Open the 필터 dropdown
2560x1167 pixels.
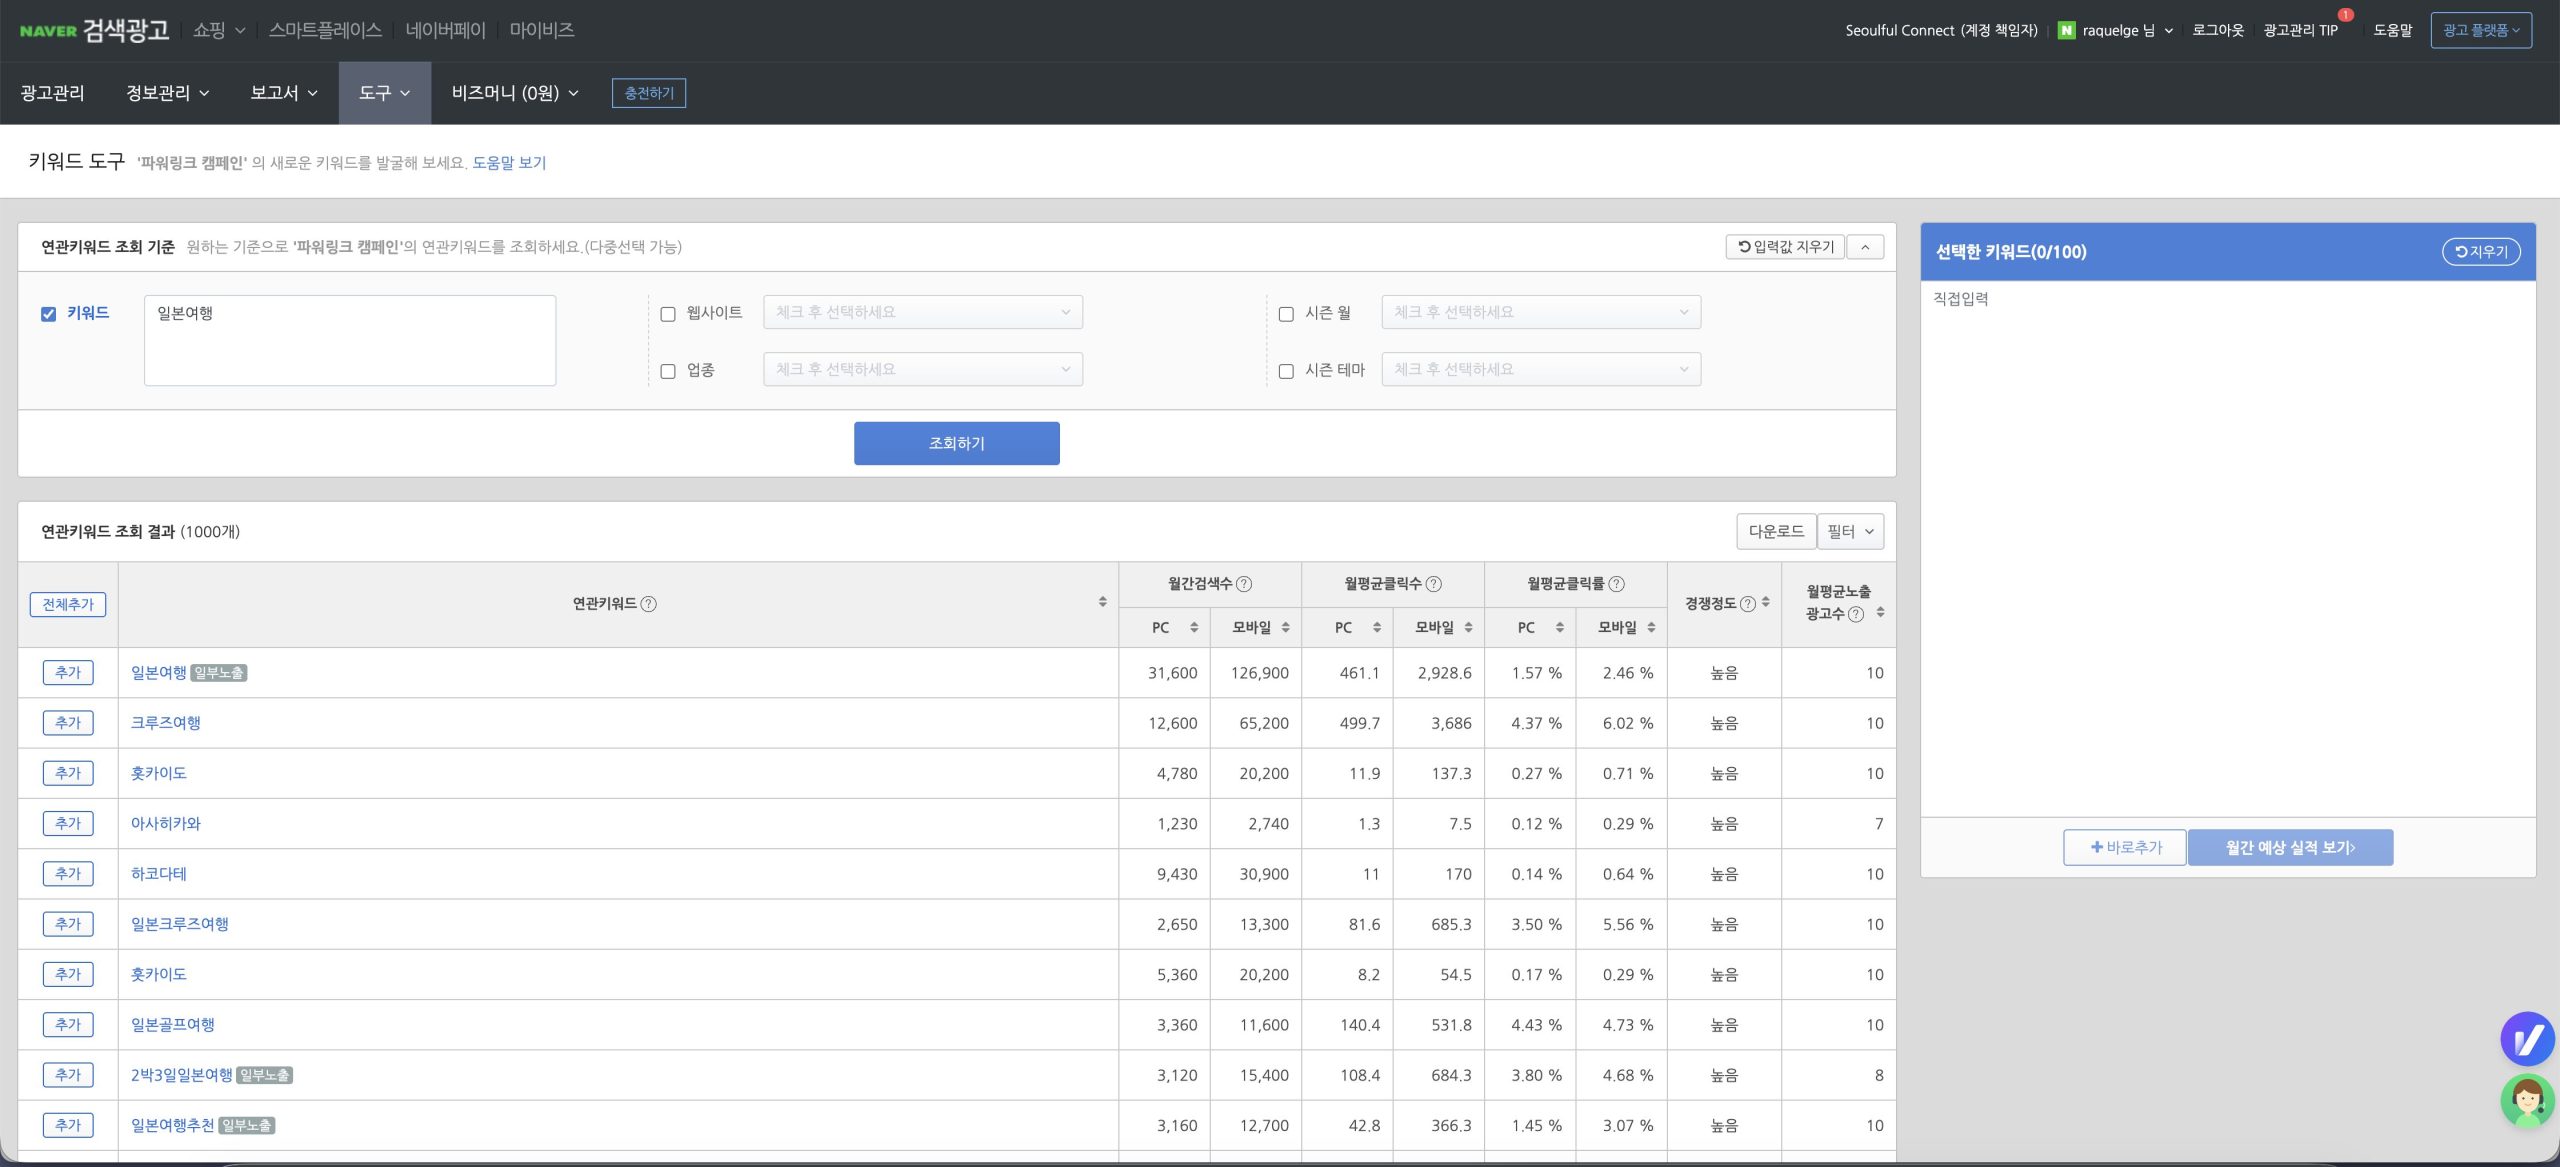1850,532
